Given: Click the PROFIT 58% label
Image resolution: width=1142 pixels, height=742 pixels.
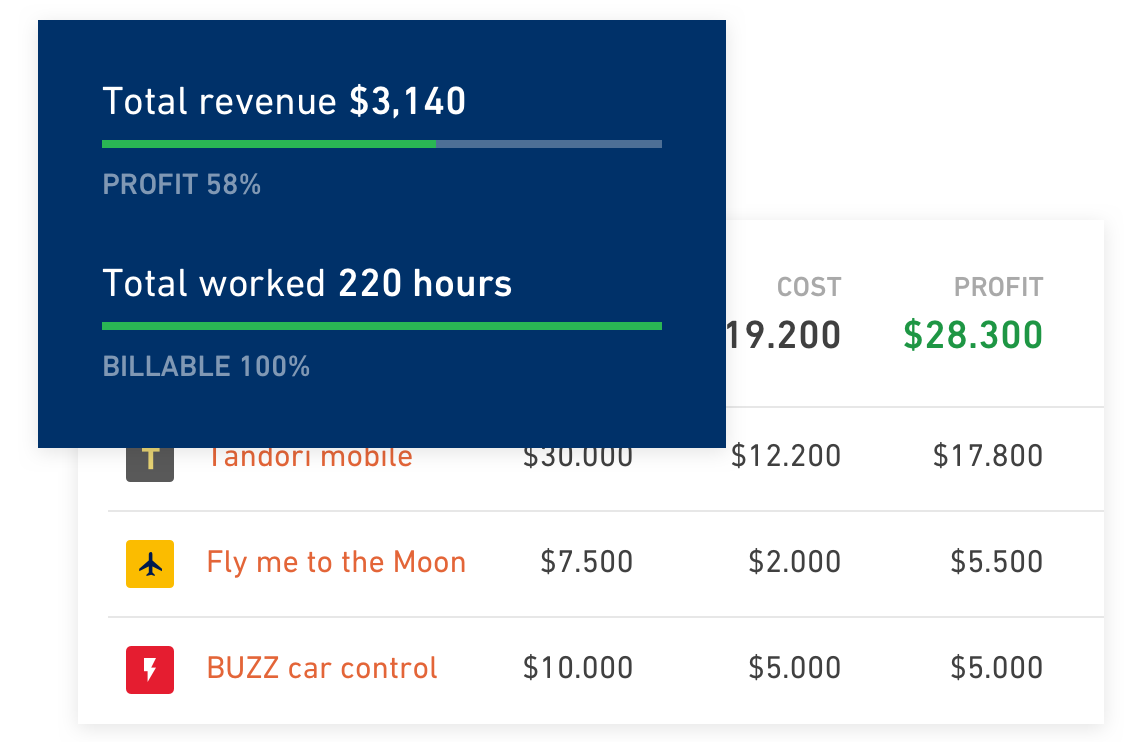Looking at the screenshot, I should (x=181, y=184).
